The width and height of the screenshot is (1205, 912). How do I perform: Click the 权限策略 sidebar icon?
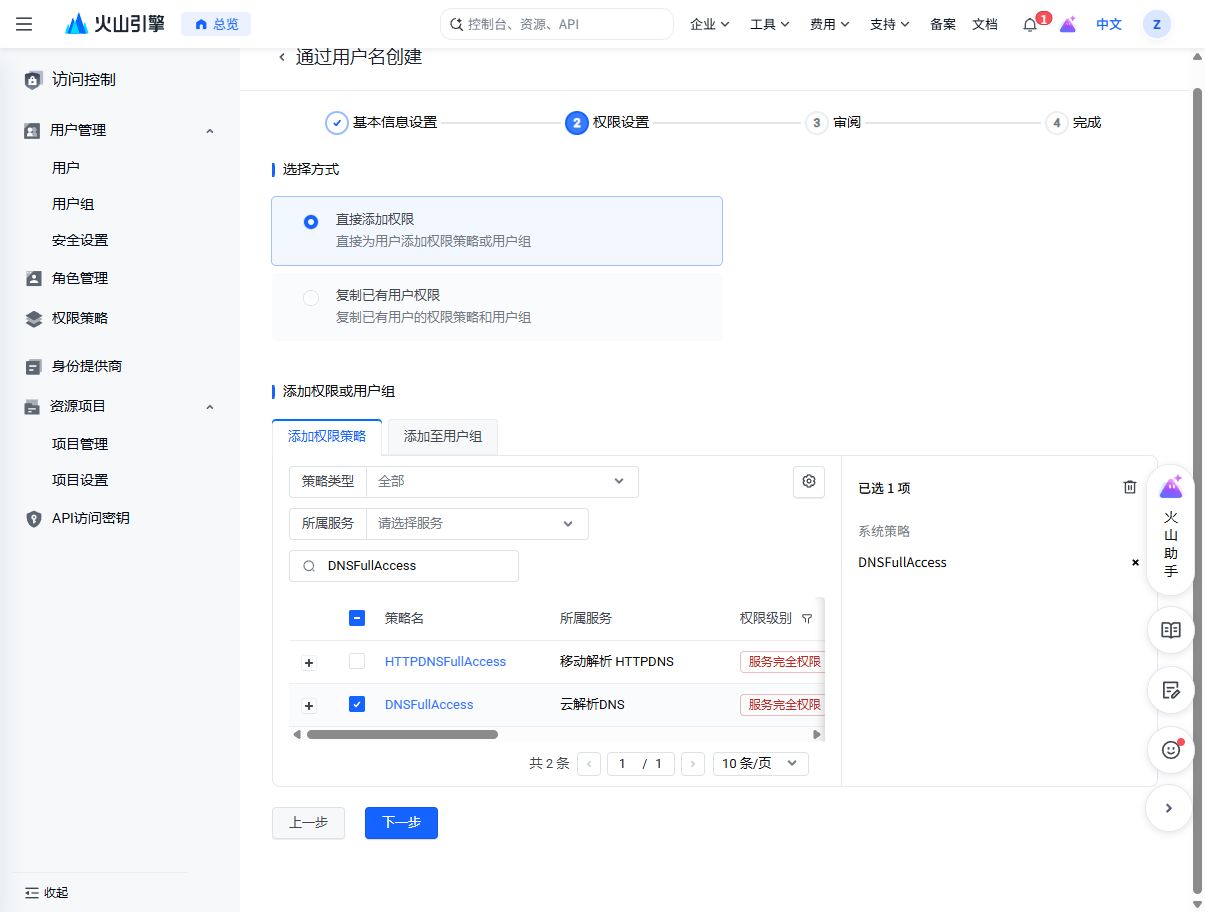tap(34, 318)
